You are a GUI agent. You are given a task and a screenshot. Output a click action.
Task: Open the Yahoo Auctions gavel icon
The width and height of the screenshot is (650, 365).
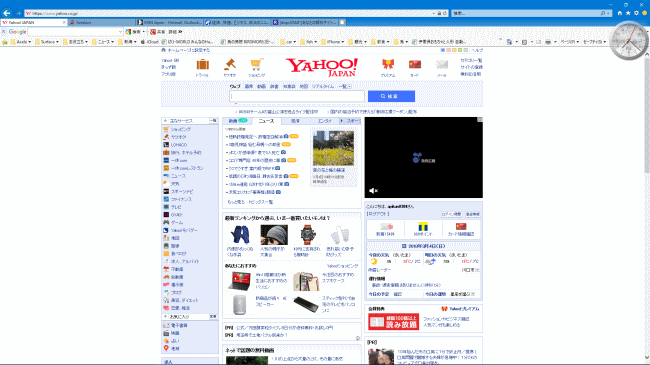click(230, 65)
